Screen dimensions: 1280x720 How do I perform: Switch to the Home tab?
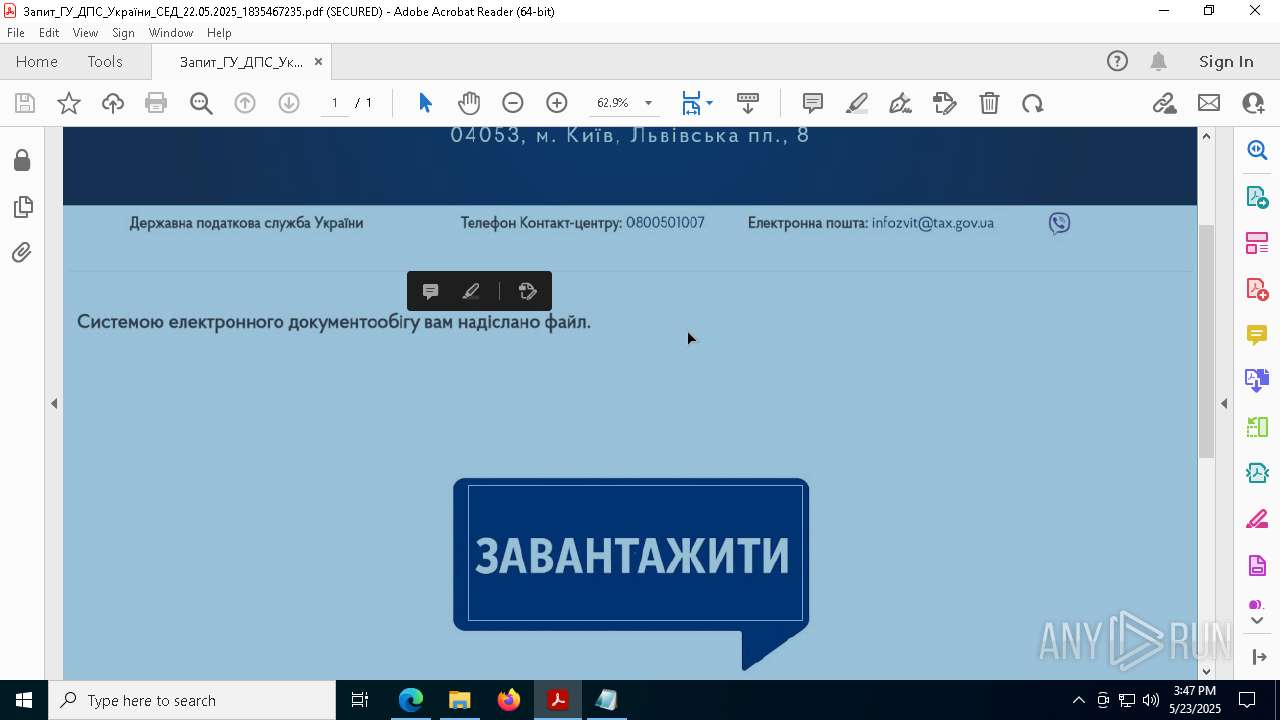coord(37,61)
